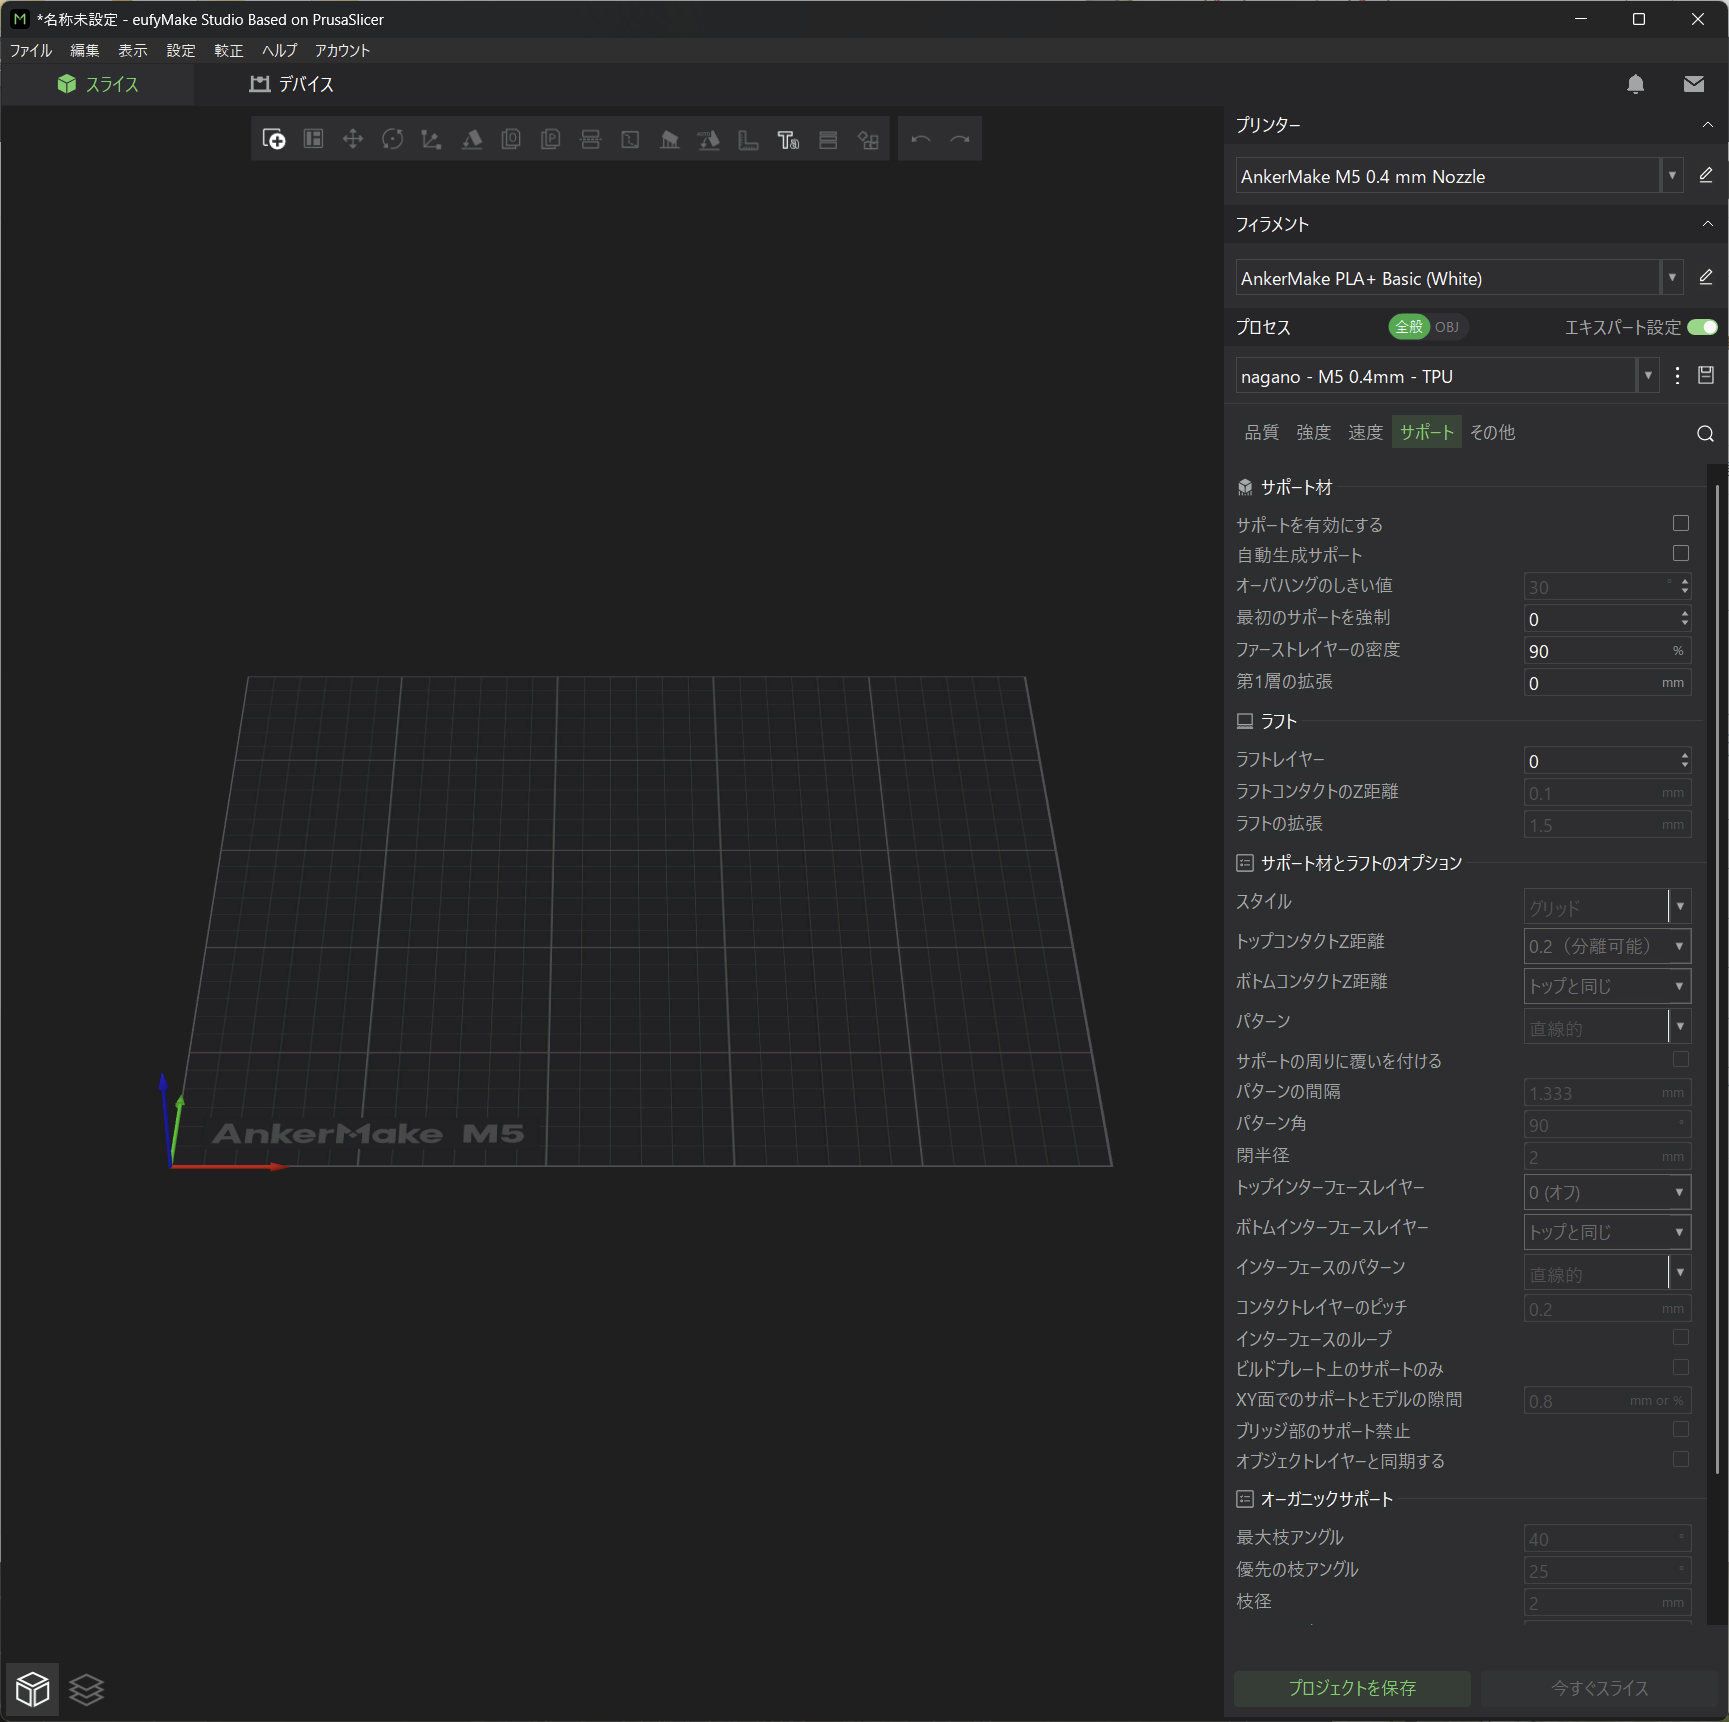Click edit icon next to printer preset
Screen dimensions: 1729x1722
(1706, 176)
